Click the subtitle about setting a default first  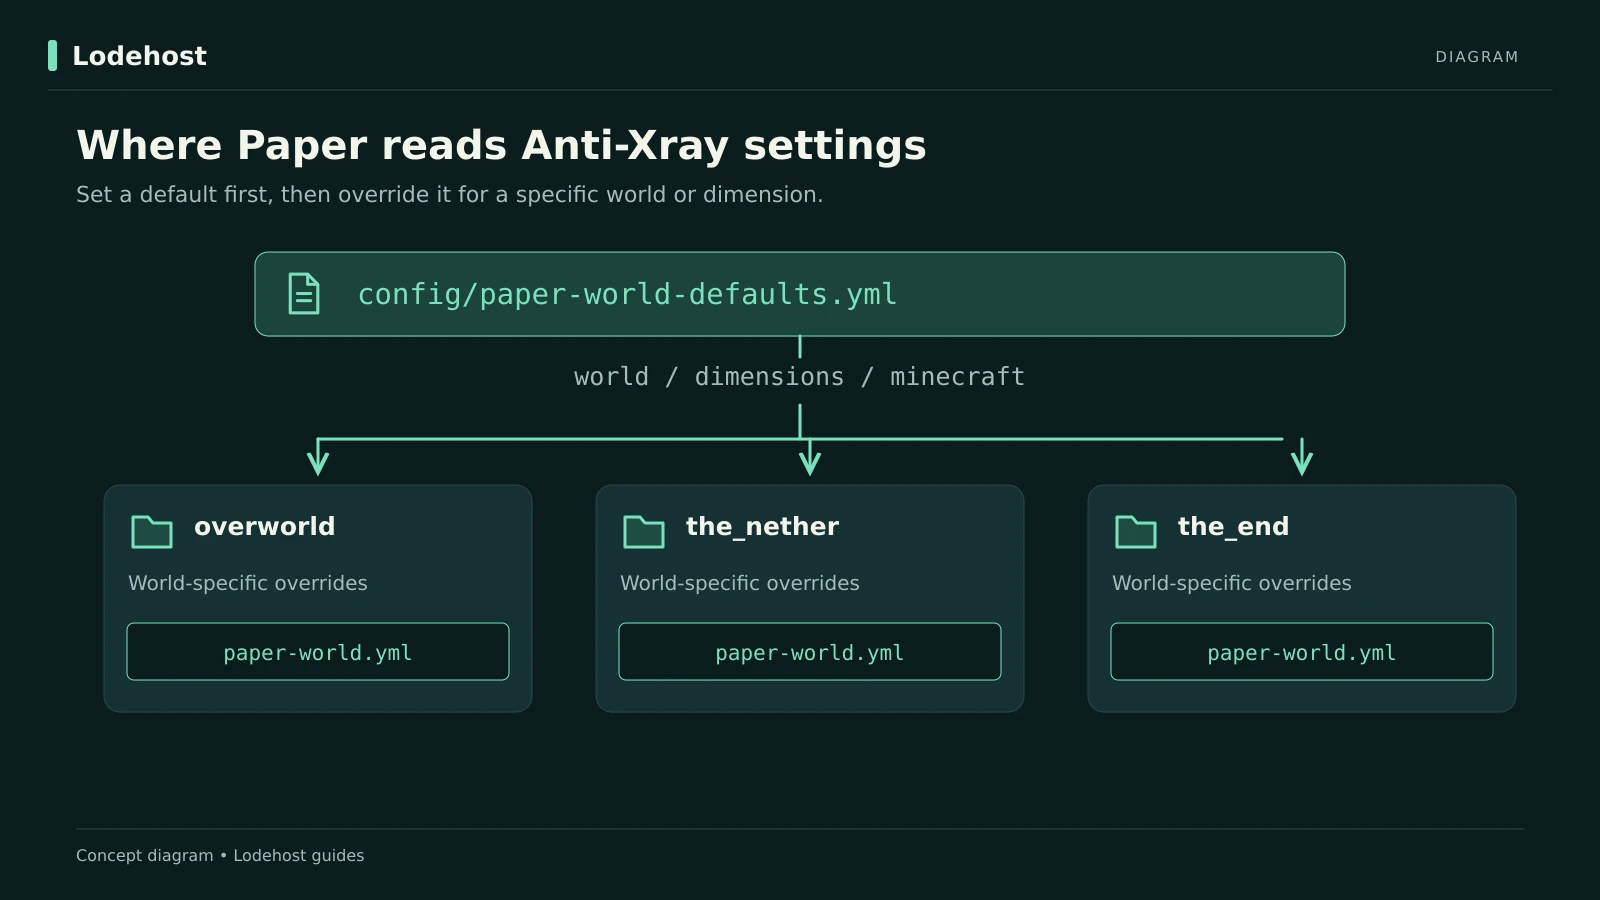pyautogui.click(x=450, y=195)
